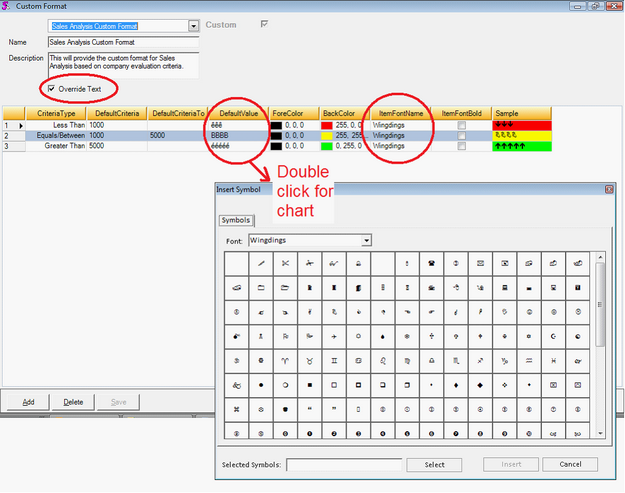Toggle the Custom checkbox
The image size is (625, 493).
tap(264, 24)
